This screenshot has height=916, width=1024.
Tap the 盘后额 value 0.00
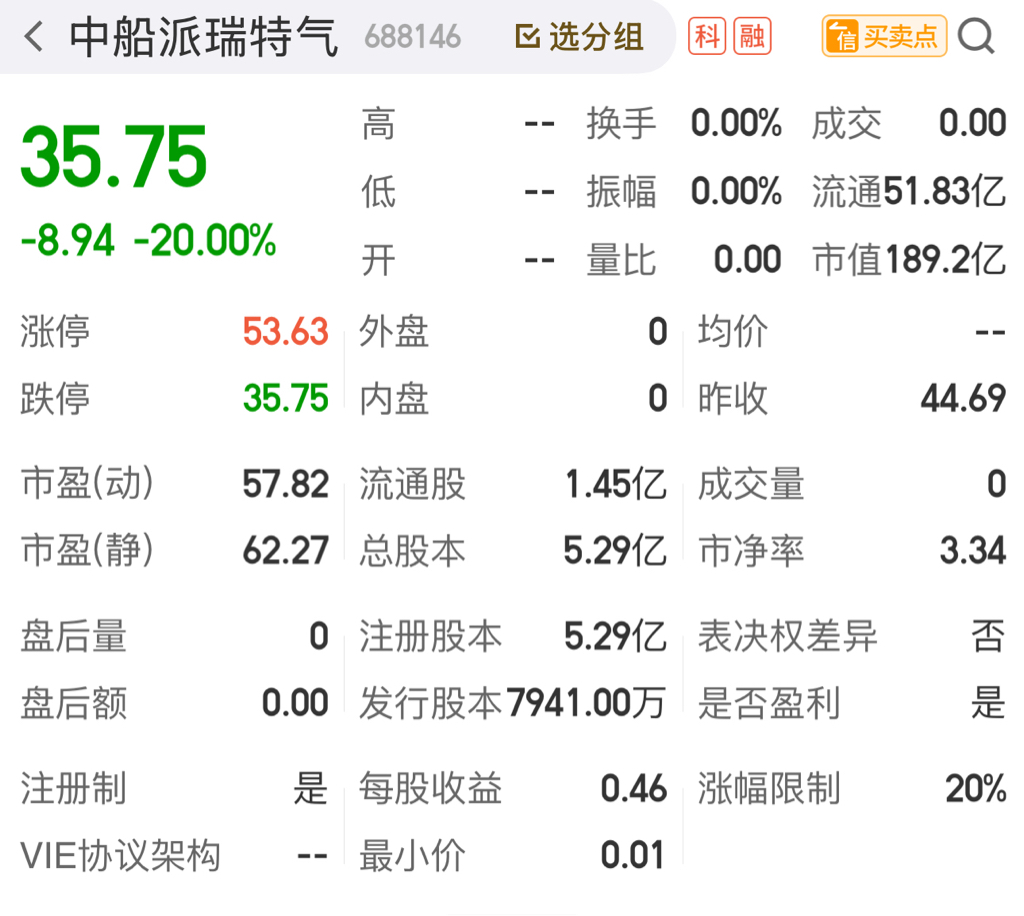point(295,703)
